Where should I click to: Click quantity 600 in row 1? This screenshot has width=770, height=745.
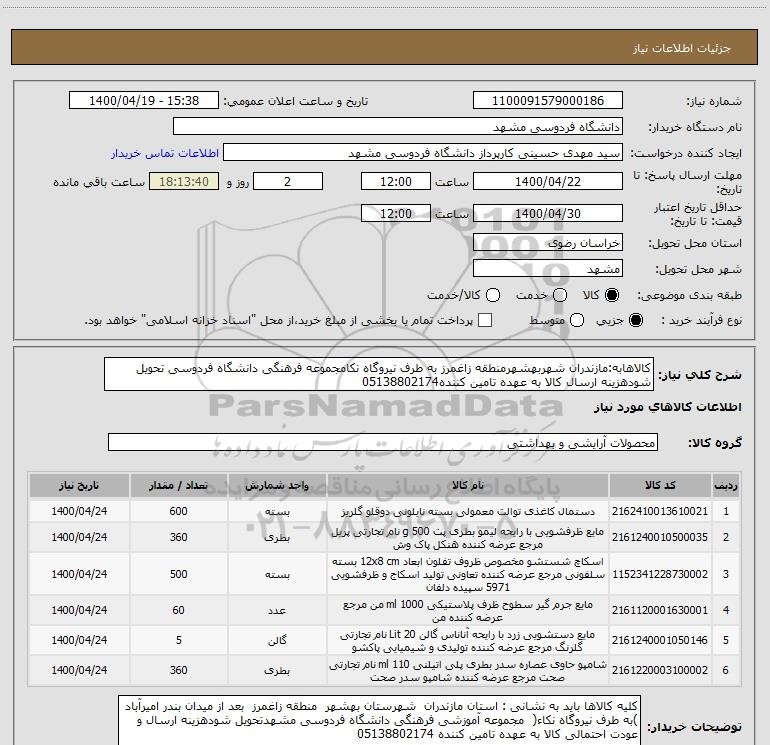[178, 511]
